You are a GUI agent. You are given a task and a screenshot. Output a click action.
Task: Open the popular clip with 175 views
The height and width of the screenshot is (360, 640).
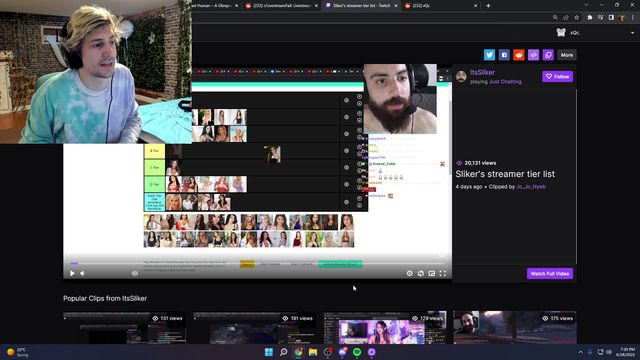pyautogui.click(x=515, y=328)
